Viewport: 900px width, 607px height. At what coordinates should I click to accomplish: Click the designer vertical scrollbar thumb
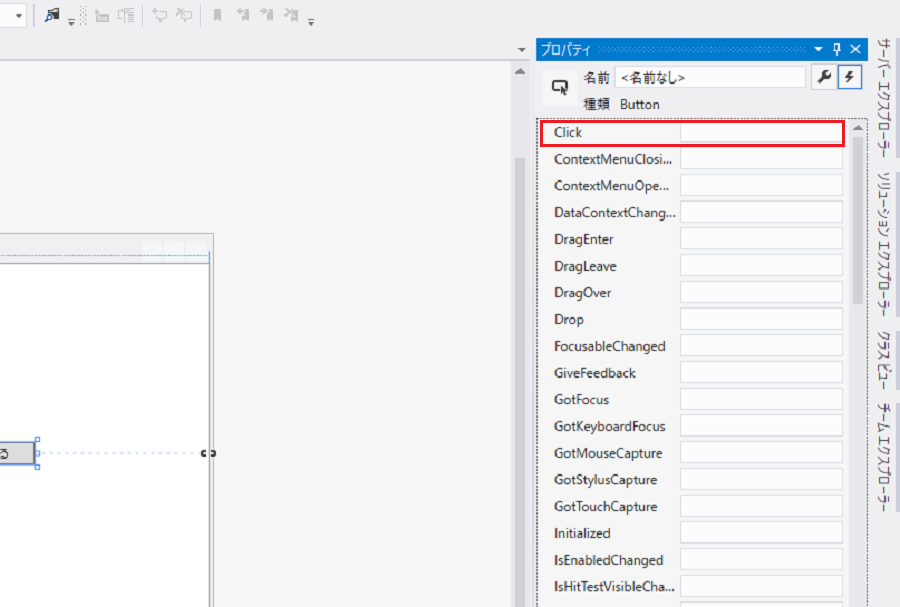[520, 382]
